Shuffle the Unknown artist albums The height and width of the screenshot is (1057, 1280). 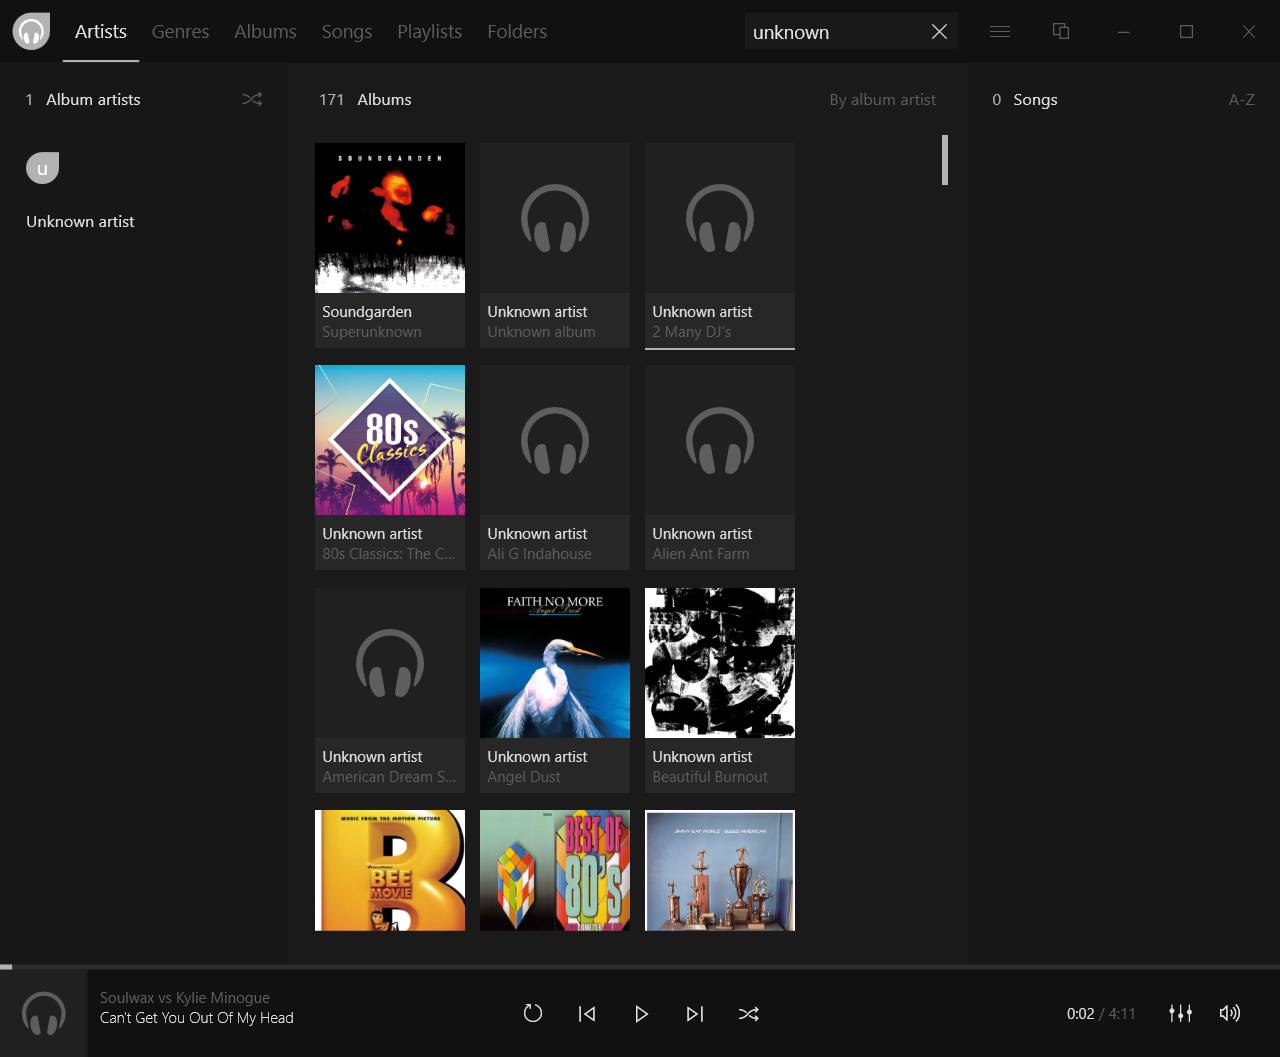(251, 99)
